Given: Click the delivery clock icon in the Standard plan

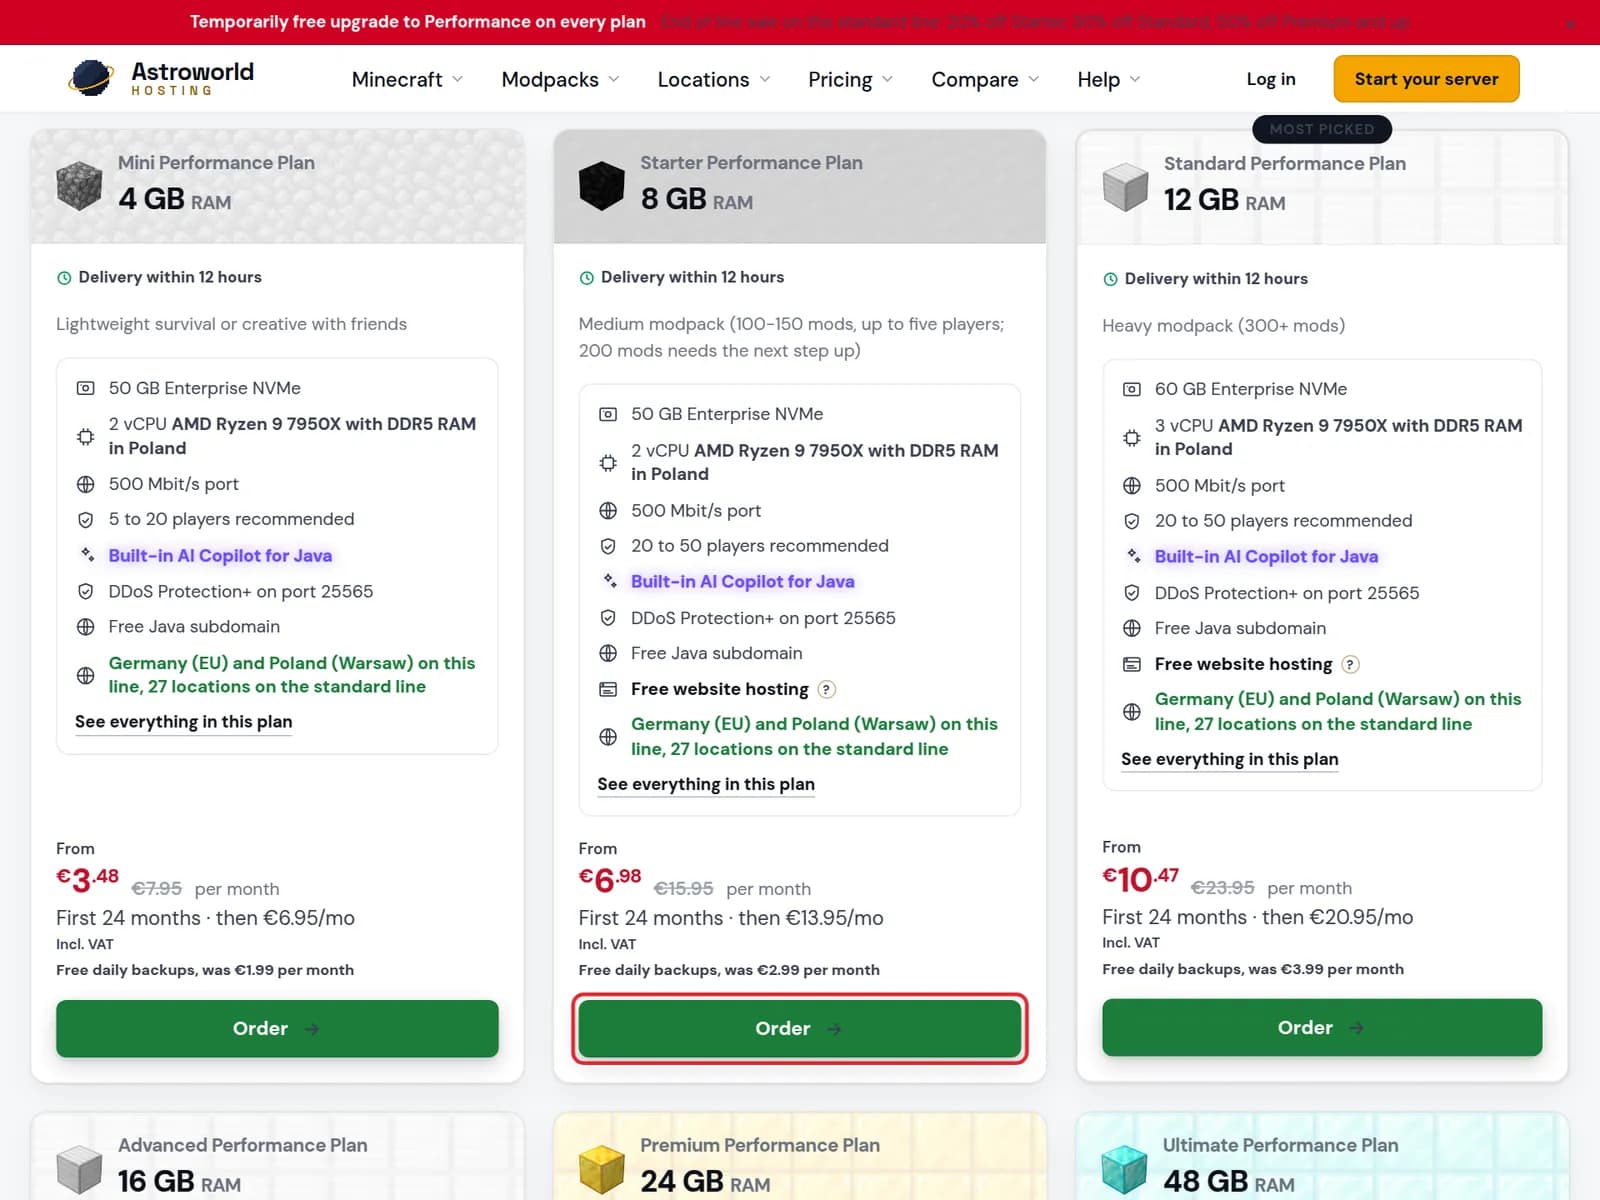Looking at the screenshot, I should click(x=1110, y=279).
